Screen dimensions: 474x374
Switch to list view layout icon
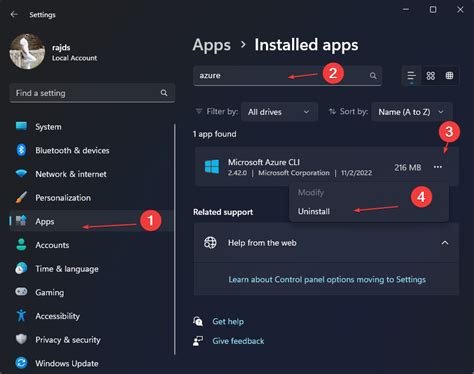(412, 76)
